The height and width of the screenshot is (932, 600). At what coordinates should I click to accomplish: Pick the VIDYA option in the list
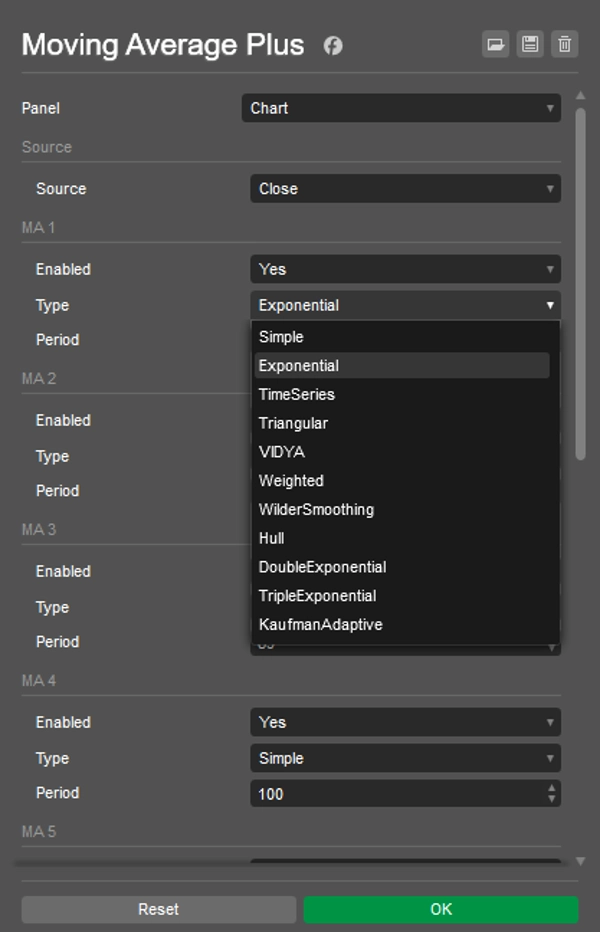tap(281, 452)
